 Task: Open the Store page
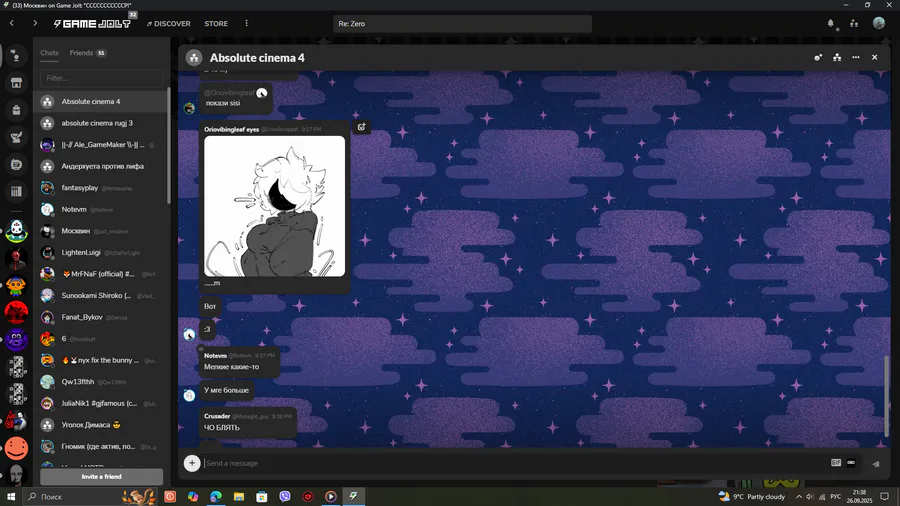tap(216, 24)
